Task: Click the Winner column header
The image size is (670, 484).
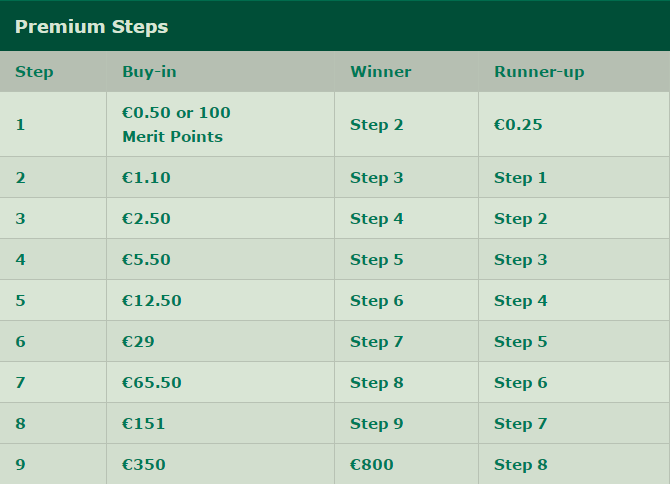Action: tap(380, 72)
